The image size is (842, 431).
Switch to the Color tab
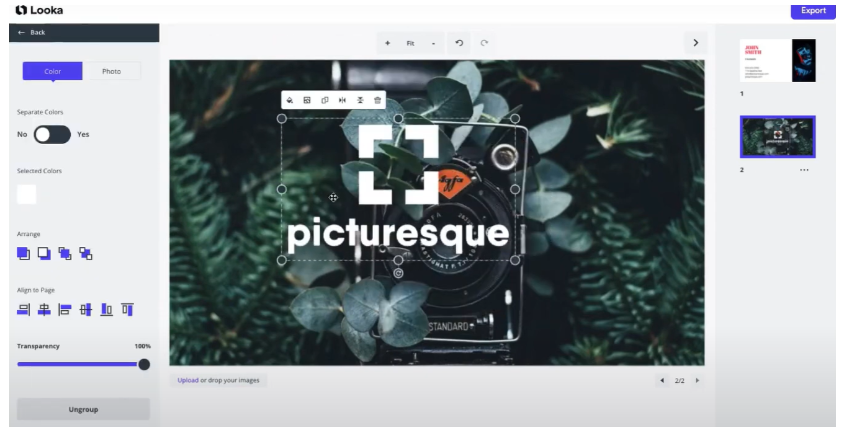[x=53, y=71]
